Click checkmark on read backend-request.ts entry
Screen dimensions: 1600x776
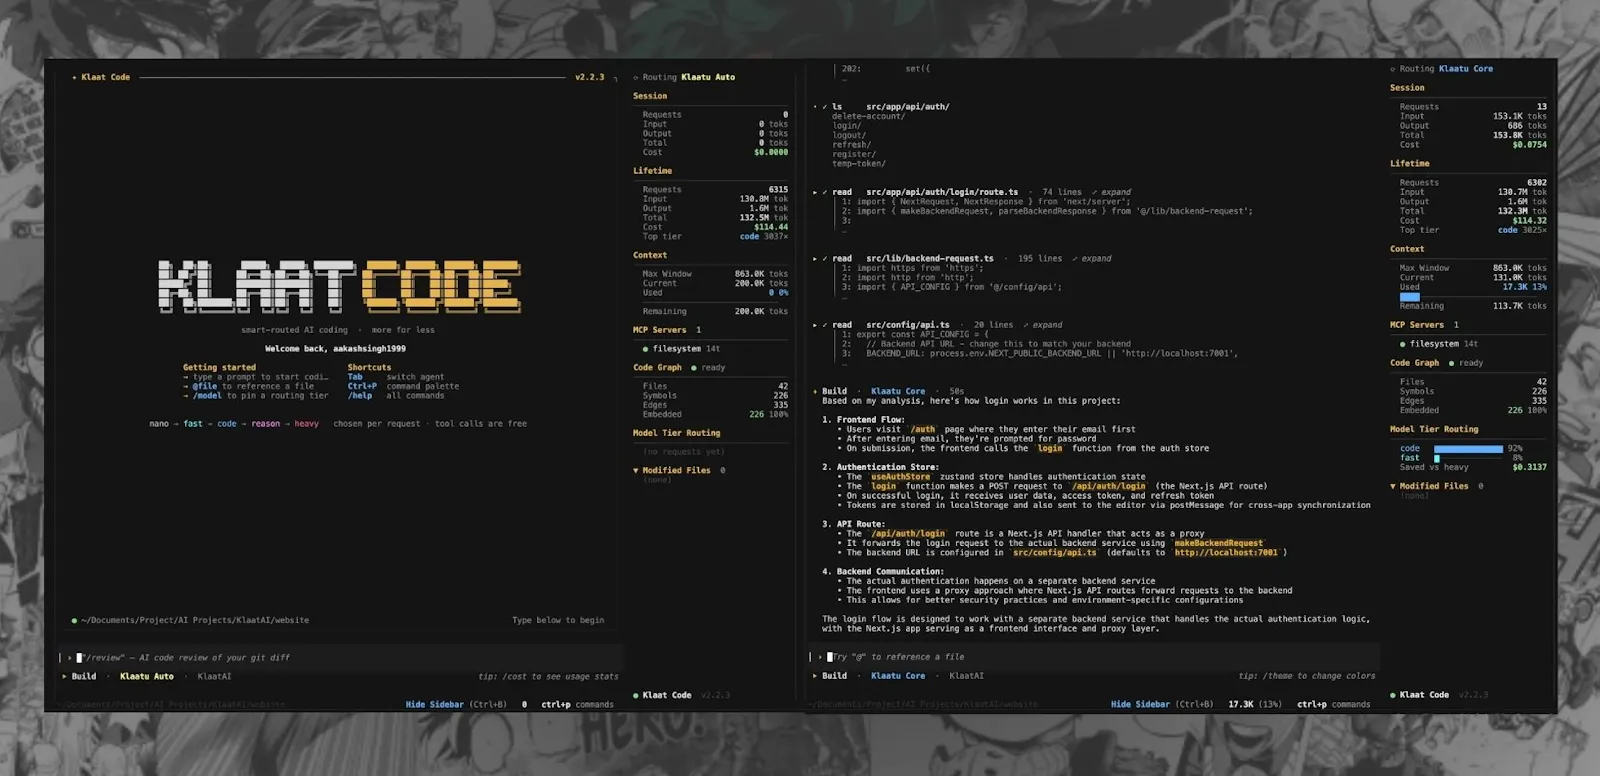coord(824,259)
